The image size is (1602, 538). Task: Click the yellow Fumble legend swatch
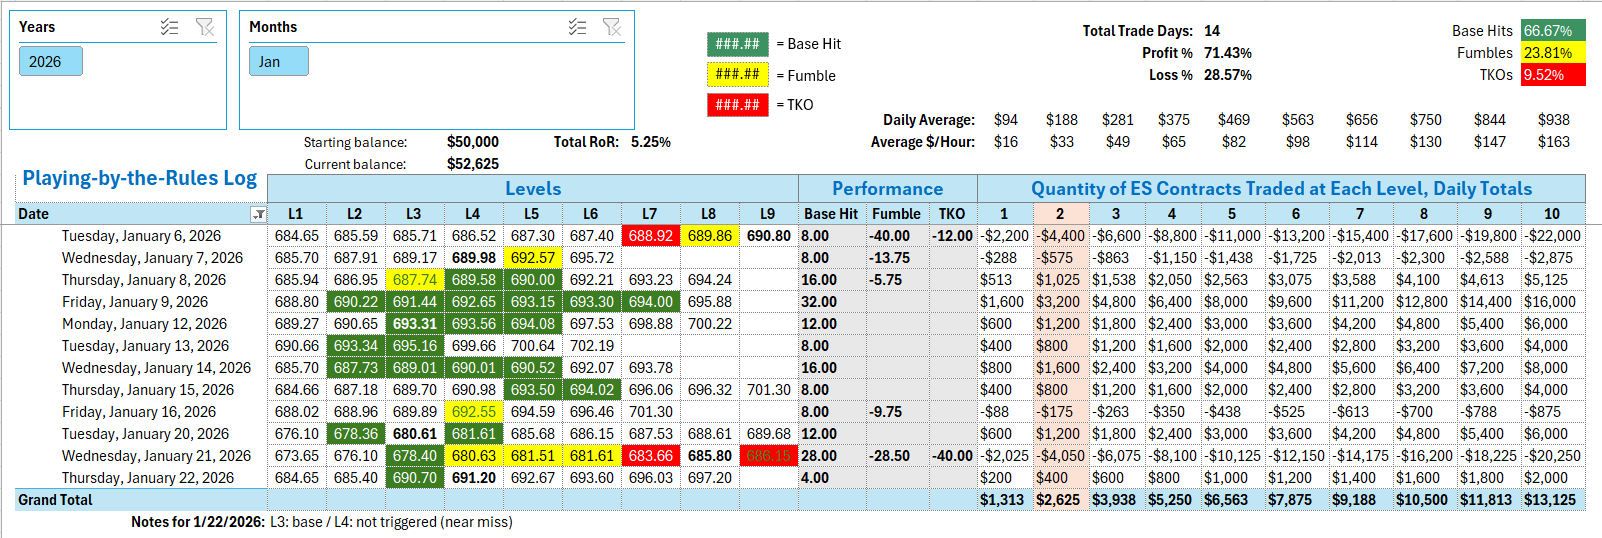point(737,74)
